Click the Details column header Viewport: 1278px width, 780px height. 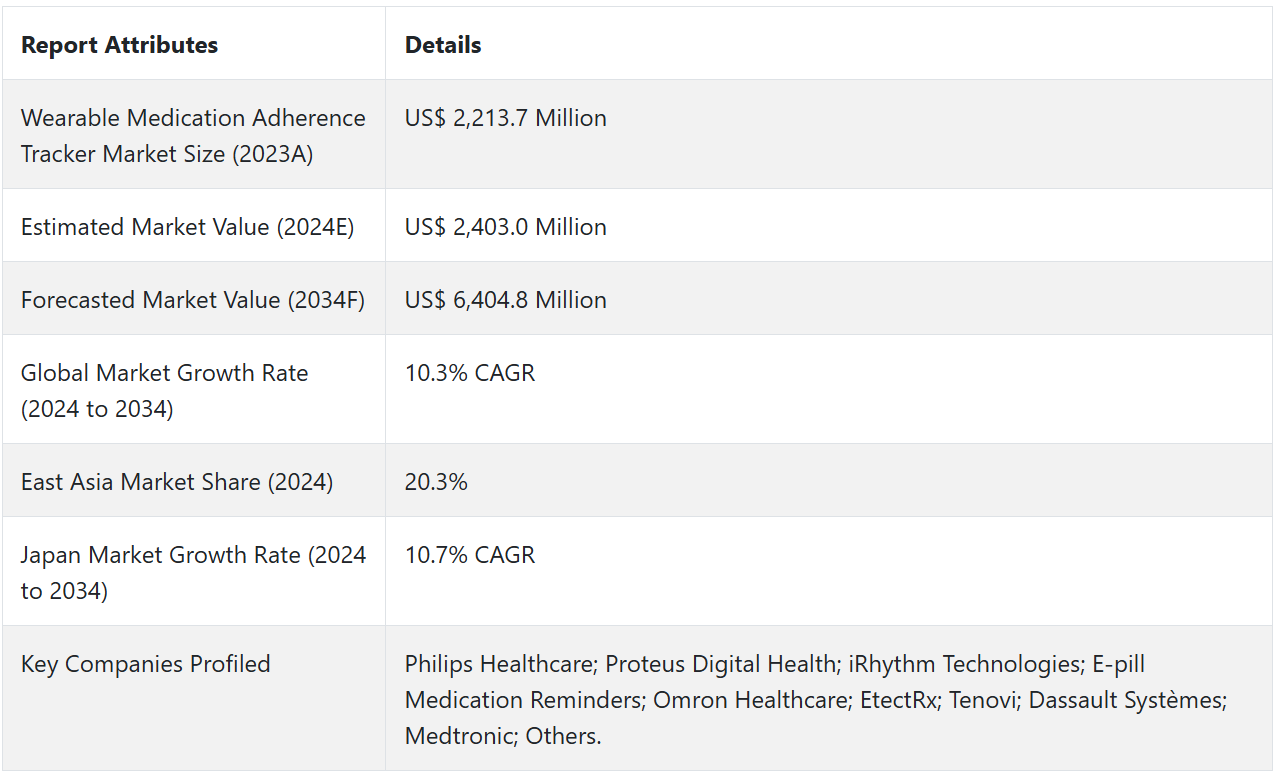(443, 45)
